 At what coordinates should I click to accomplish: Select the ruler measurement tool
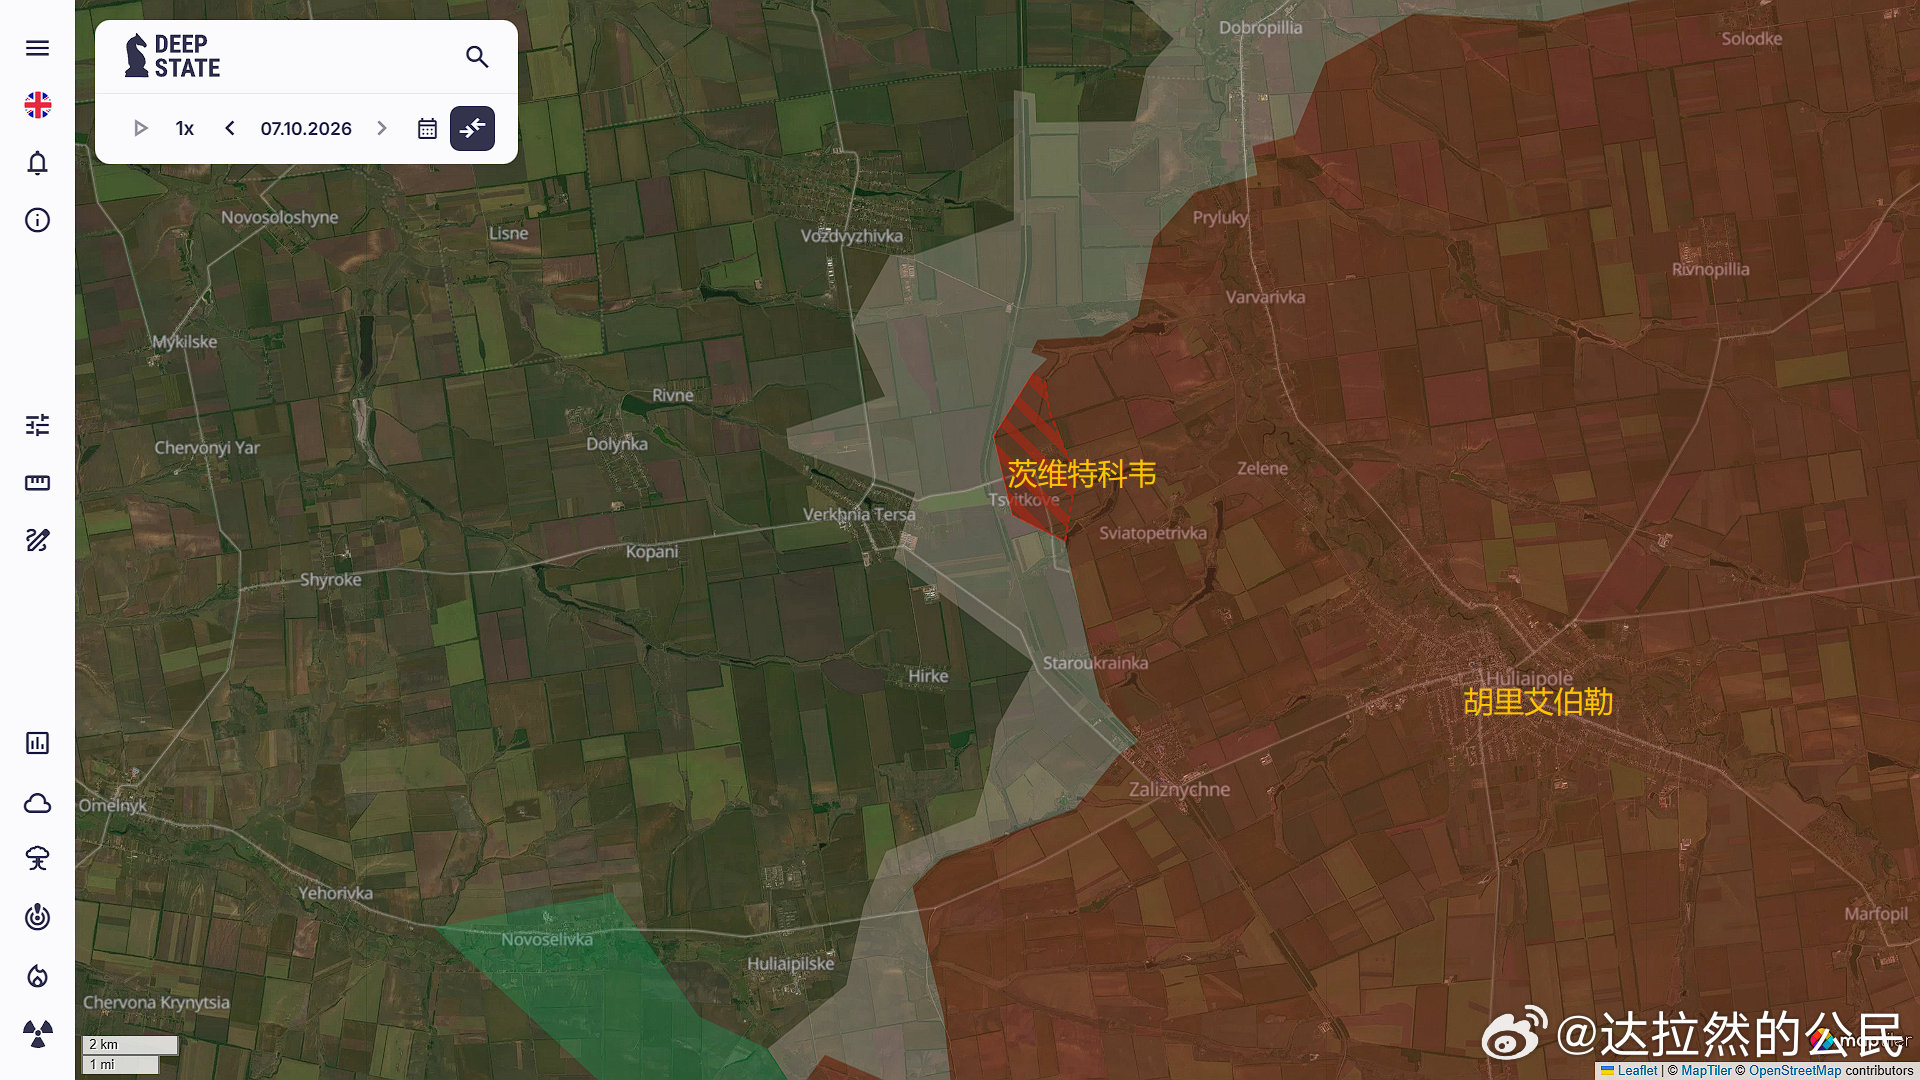point(37,483)
